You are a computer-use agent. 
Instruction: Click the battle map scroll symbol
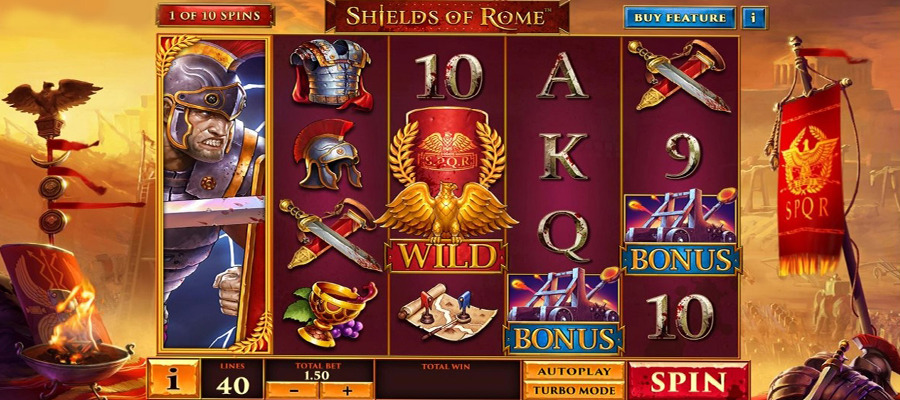[x=448, y=313]
